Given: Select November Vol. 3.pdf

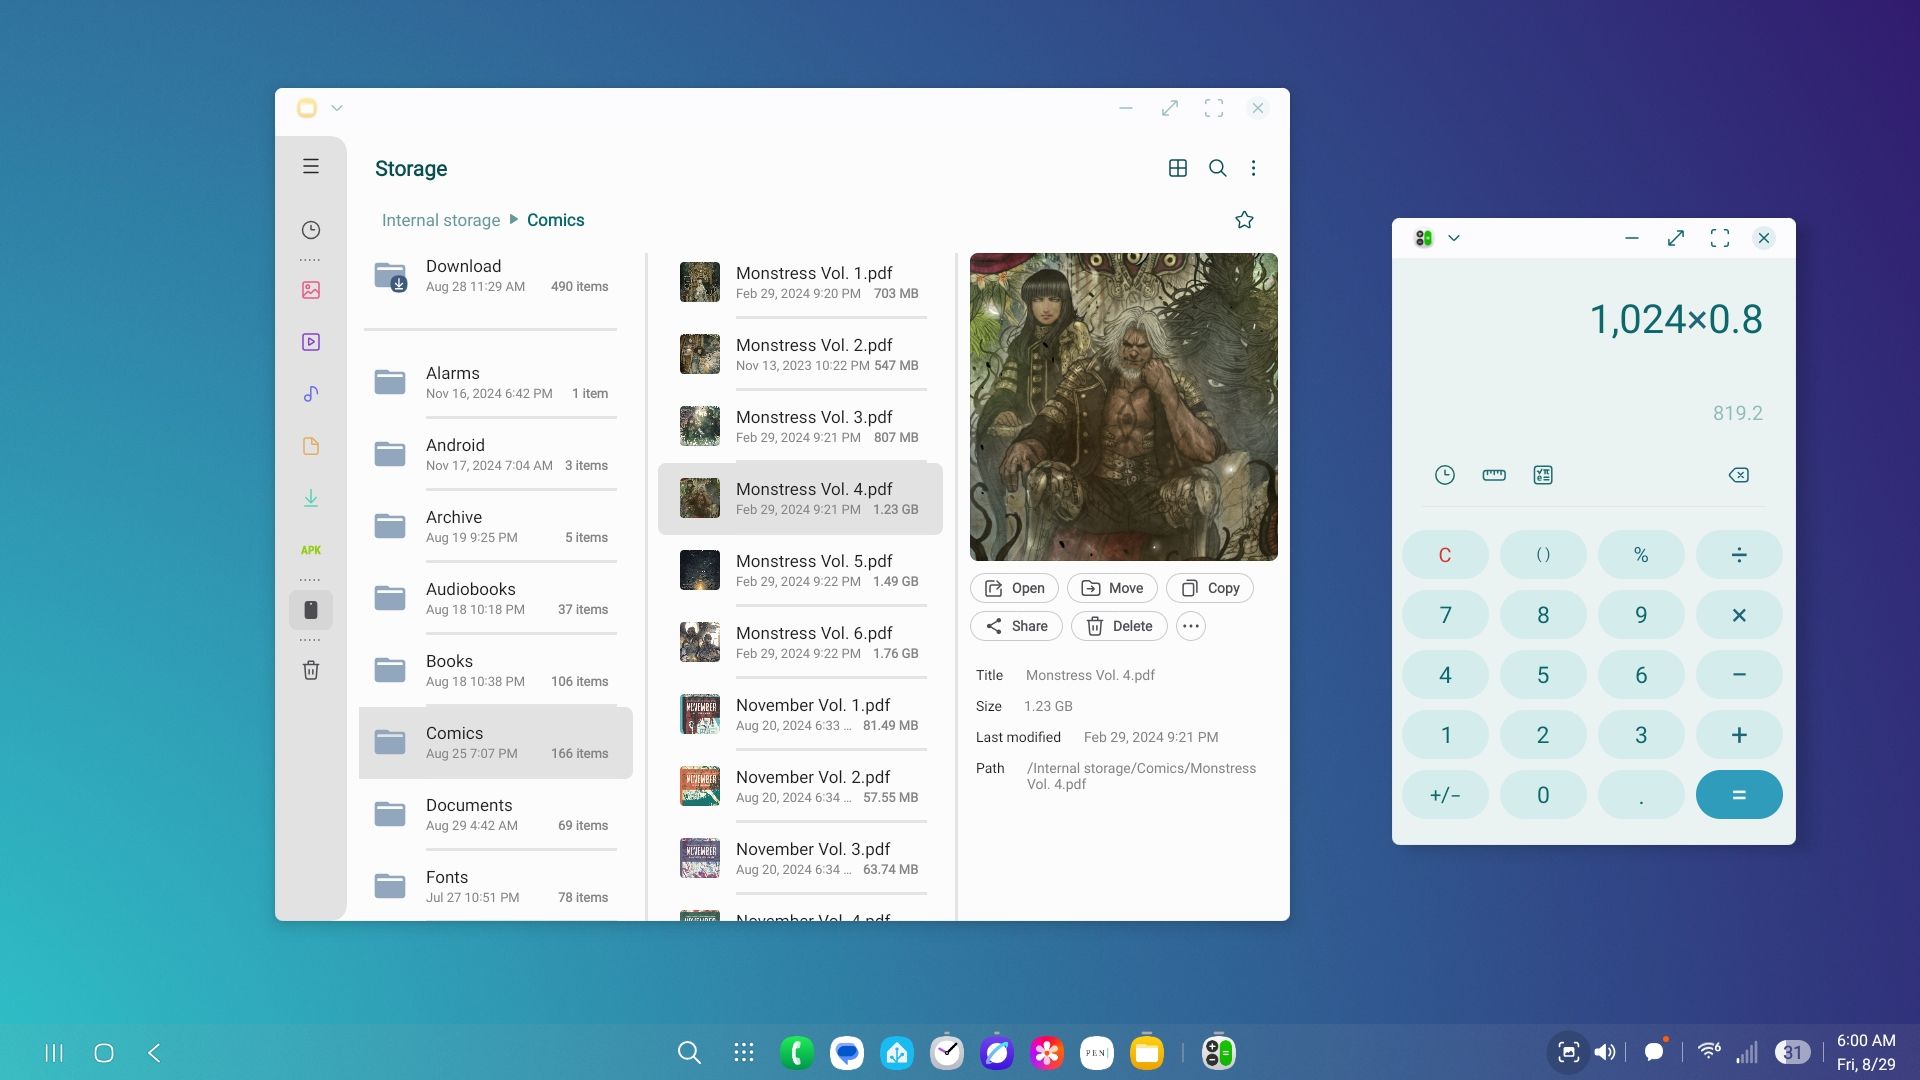Looking at the screenshot, I should [800, 858].
